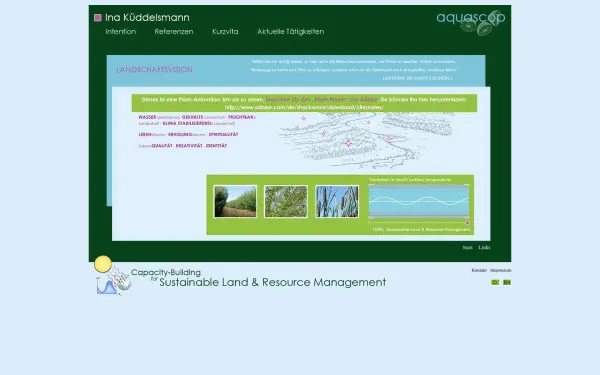Follow the Links link
Viewport: 600px width, 375px height.
(484, 248)
